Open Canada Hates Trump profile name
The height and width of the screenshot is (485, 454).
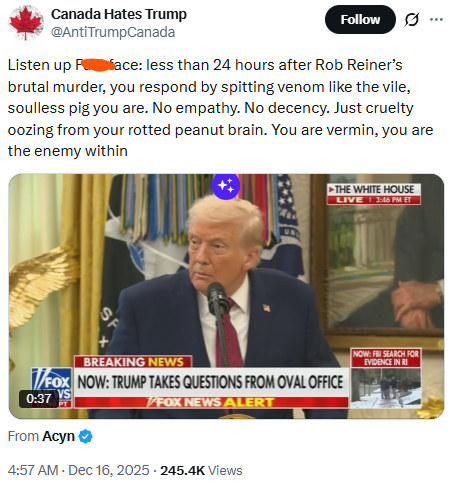pos(119,14)
